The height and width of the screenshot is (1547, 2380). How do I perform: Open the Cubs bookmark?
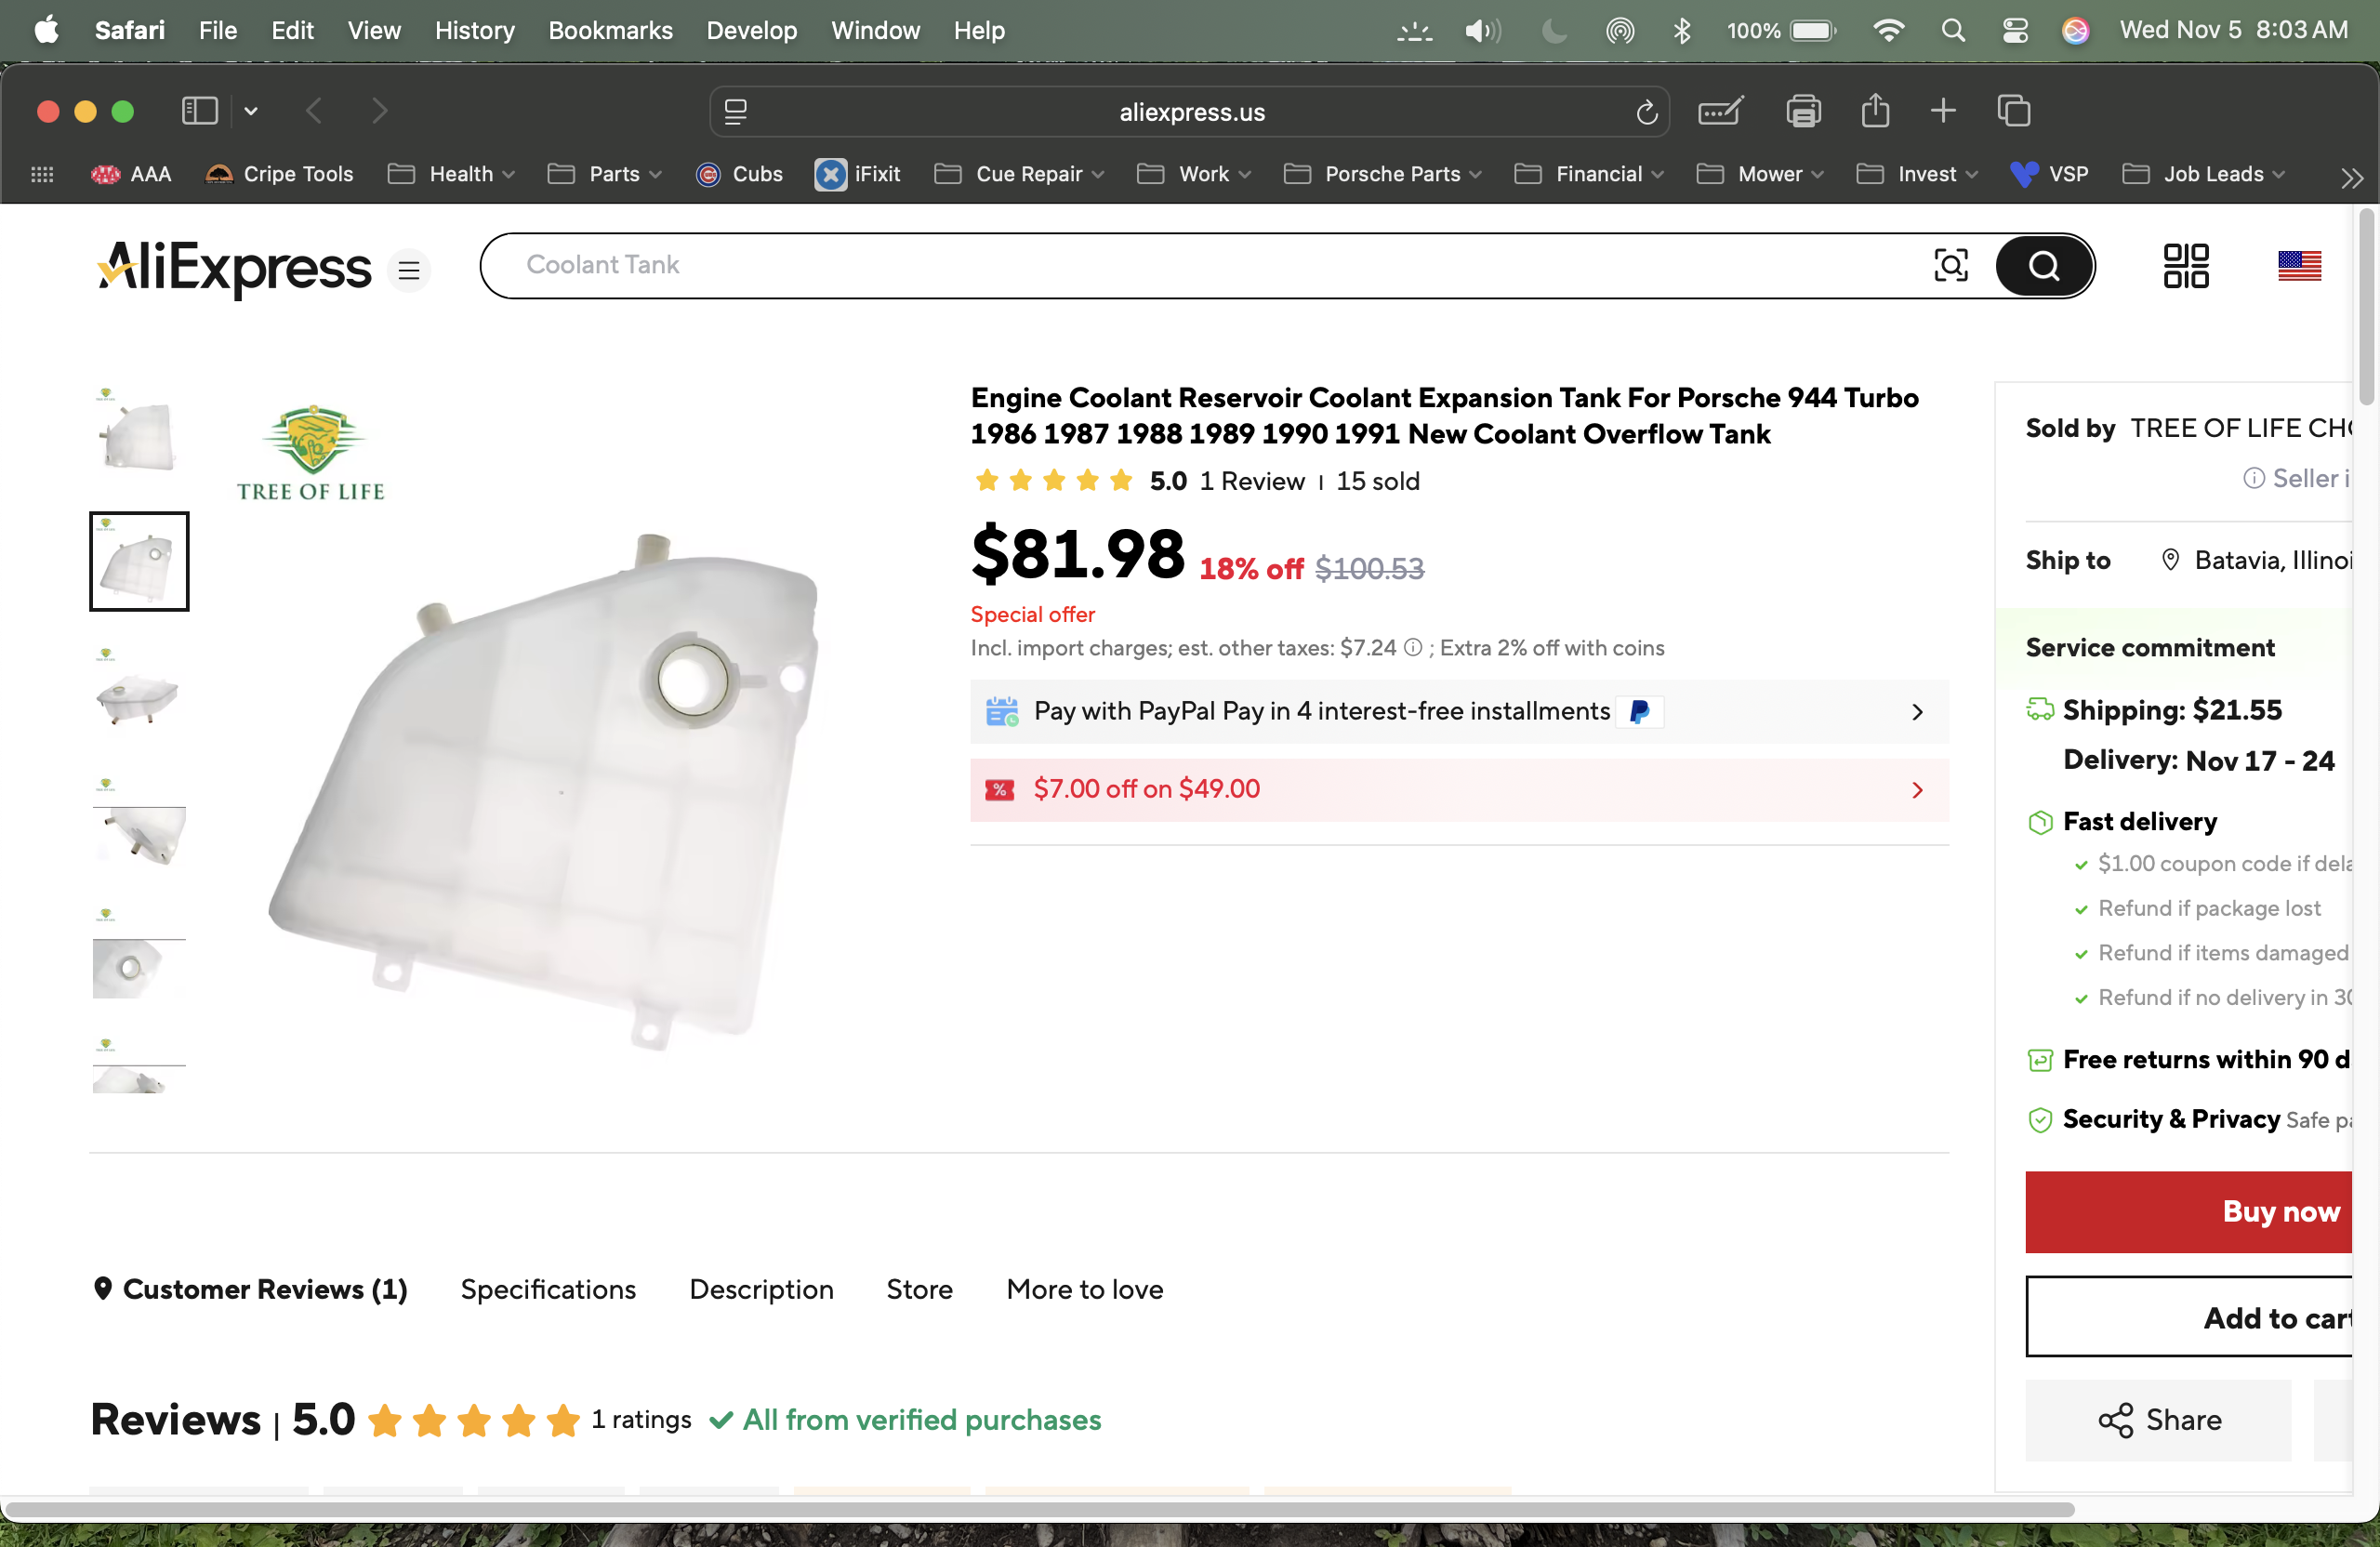(x=740, y=174)
